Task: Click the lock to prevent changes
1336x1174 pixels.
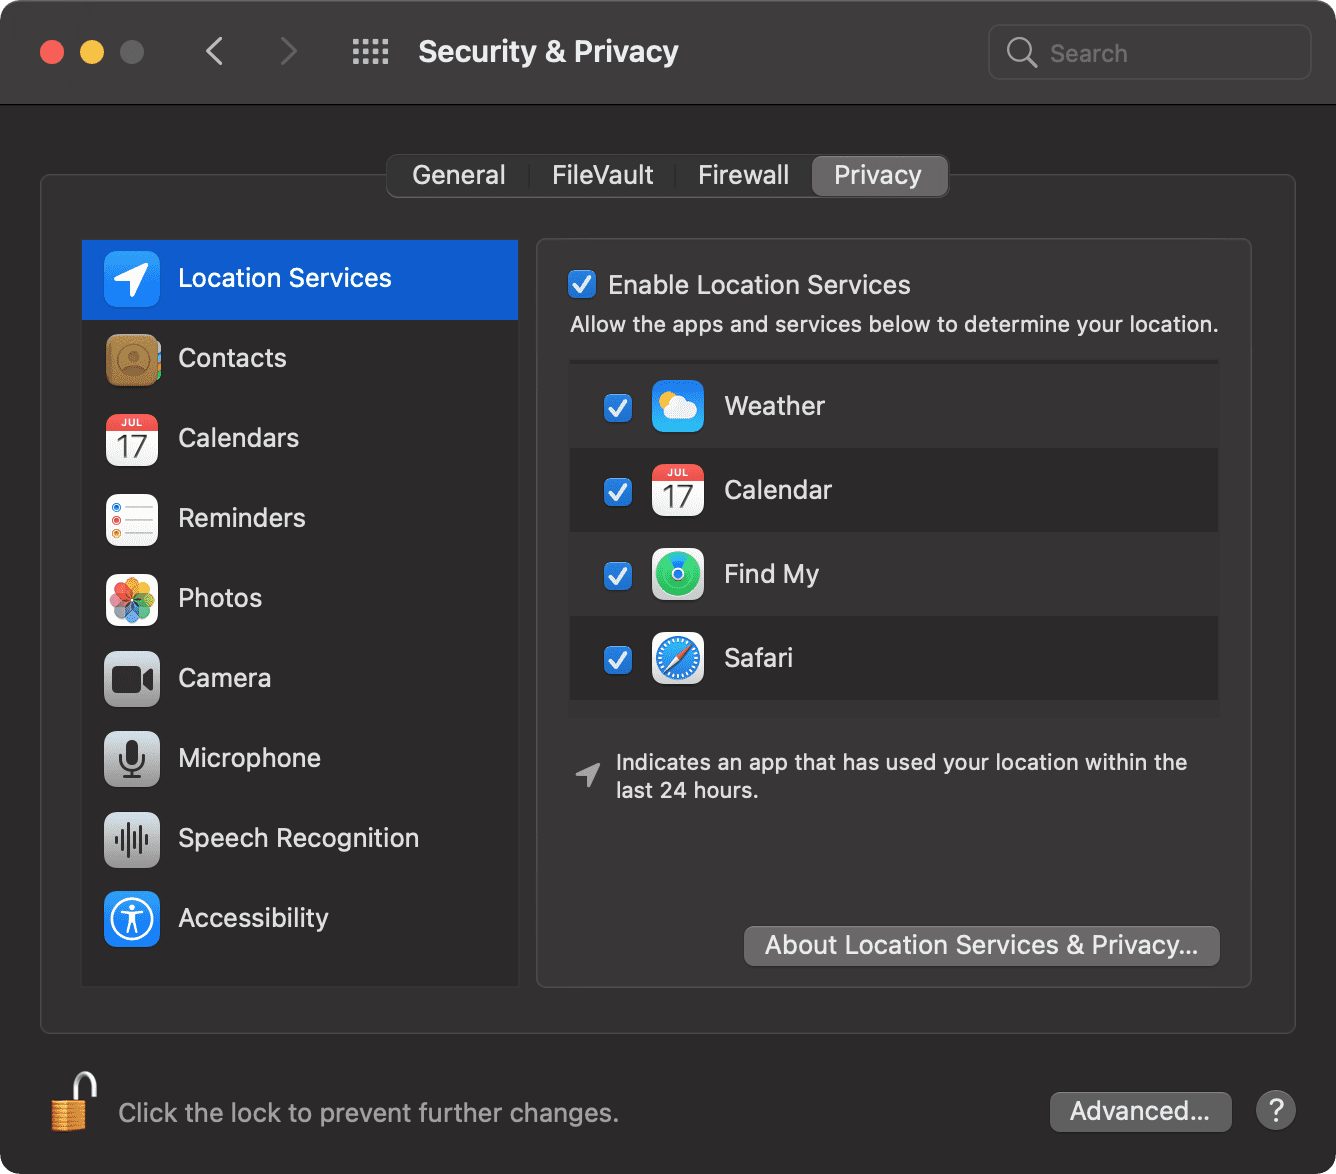Action: point(70,1103)
